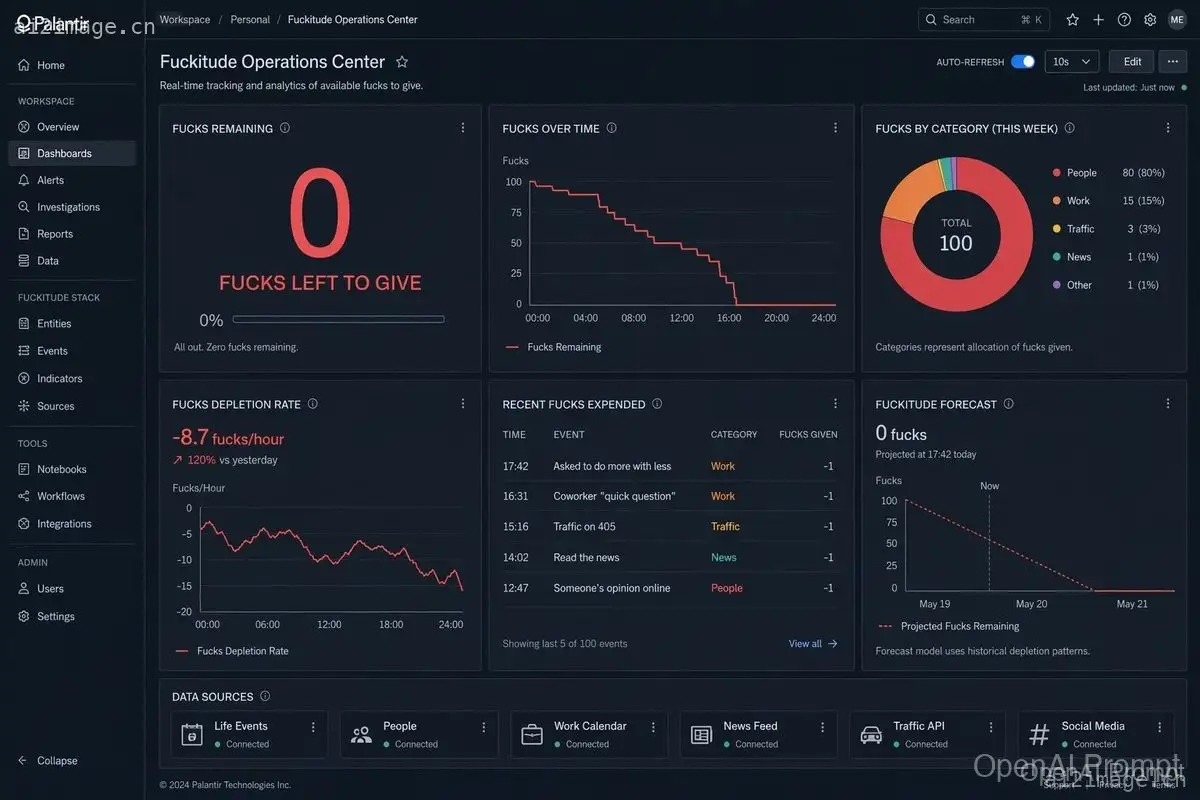Click the Work Calendar briefcase icon
The image size is (1200, 800).
tap(532, 735)
